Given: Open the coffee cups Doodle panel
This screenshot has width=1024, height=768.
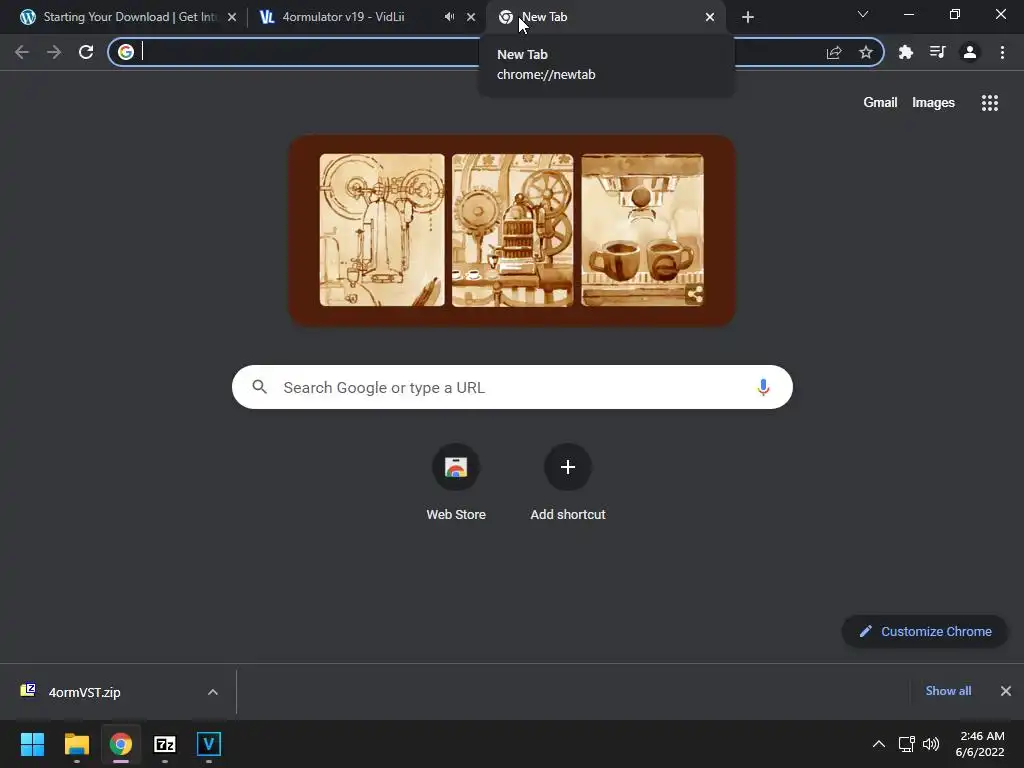Looking at the screenshot, I should tap(643, 230).
